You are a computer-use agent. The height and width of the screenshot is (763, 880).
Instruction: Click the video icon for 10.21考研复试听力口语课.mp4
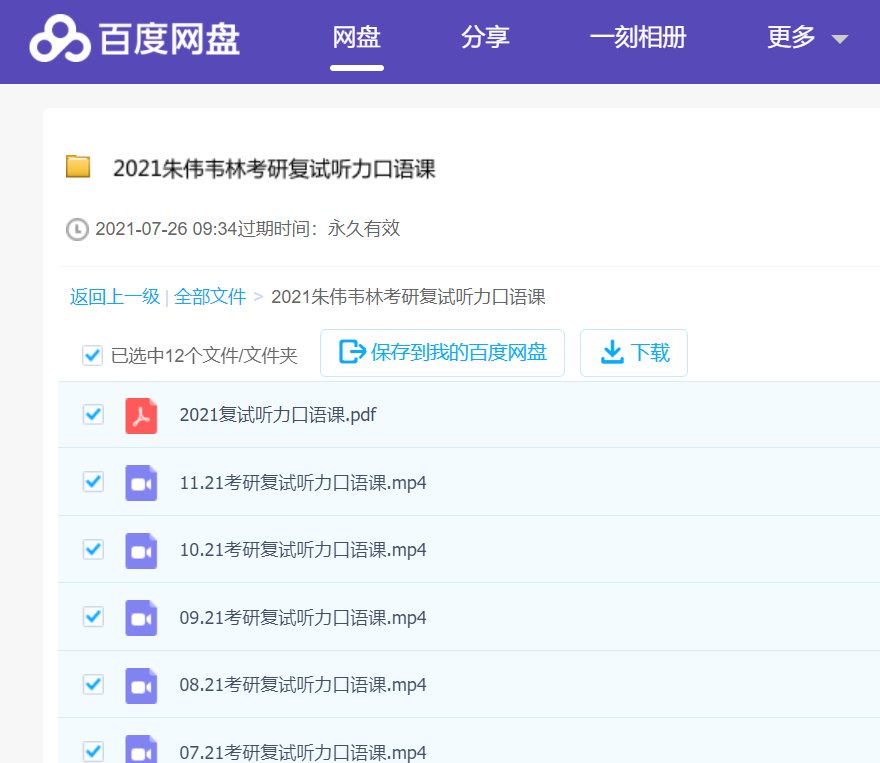click(x=141, y=549)
